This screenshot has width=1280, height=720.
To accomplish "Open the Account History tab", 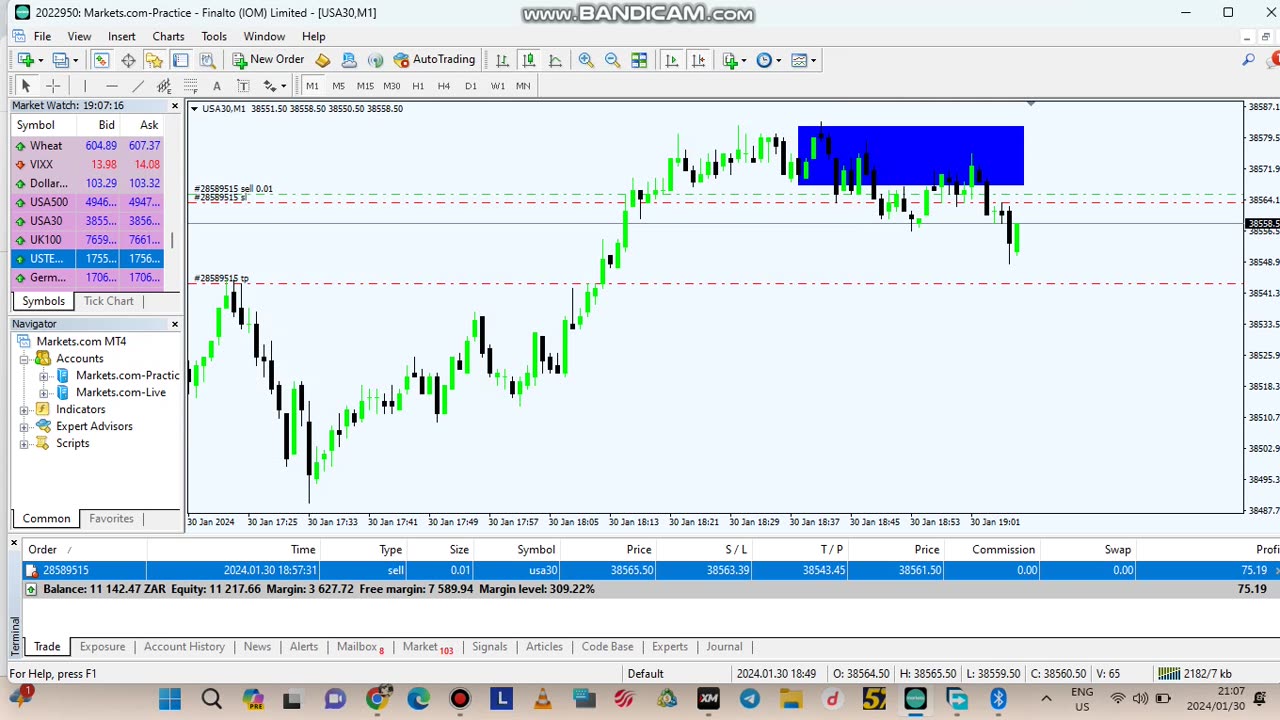I will pos(184,647).
